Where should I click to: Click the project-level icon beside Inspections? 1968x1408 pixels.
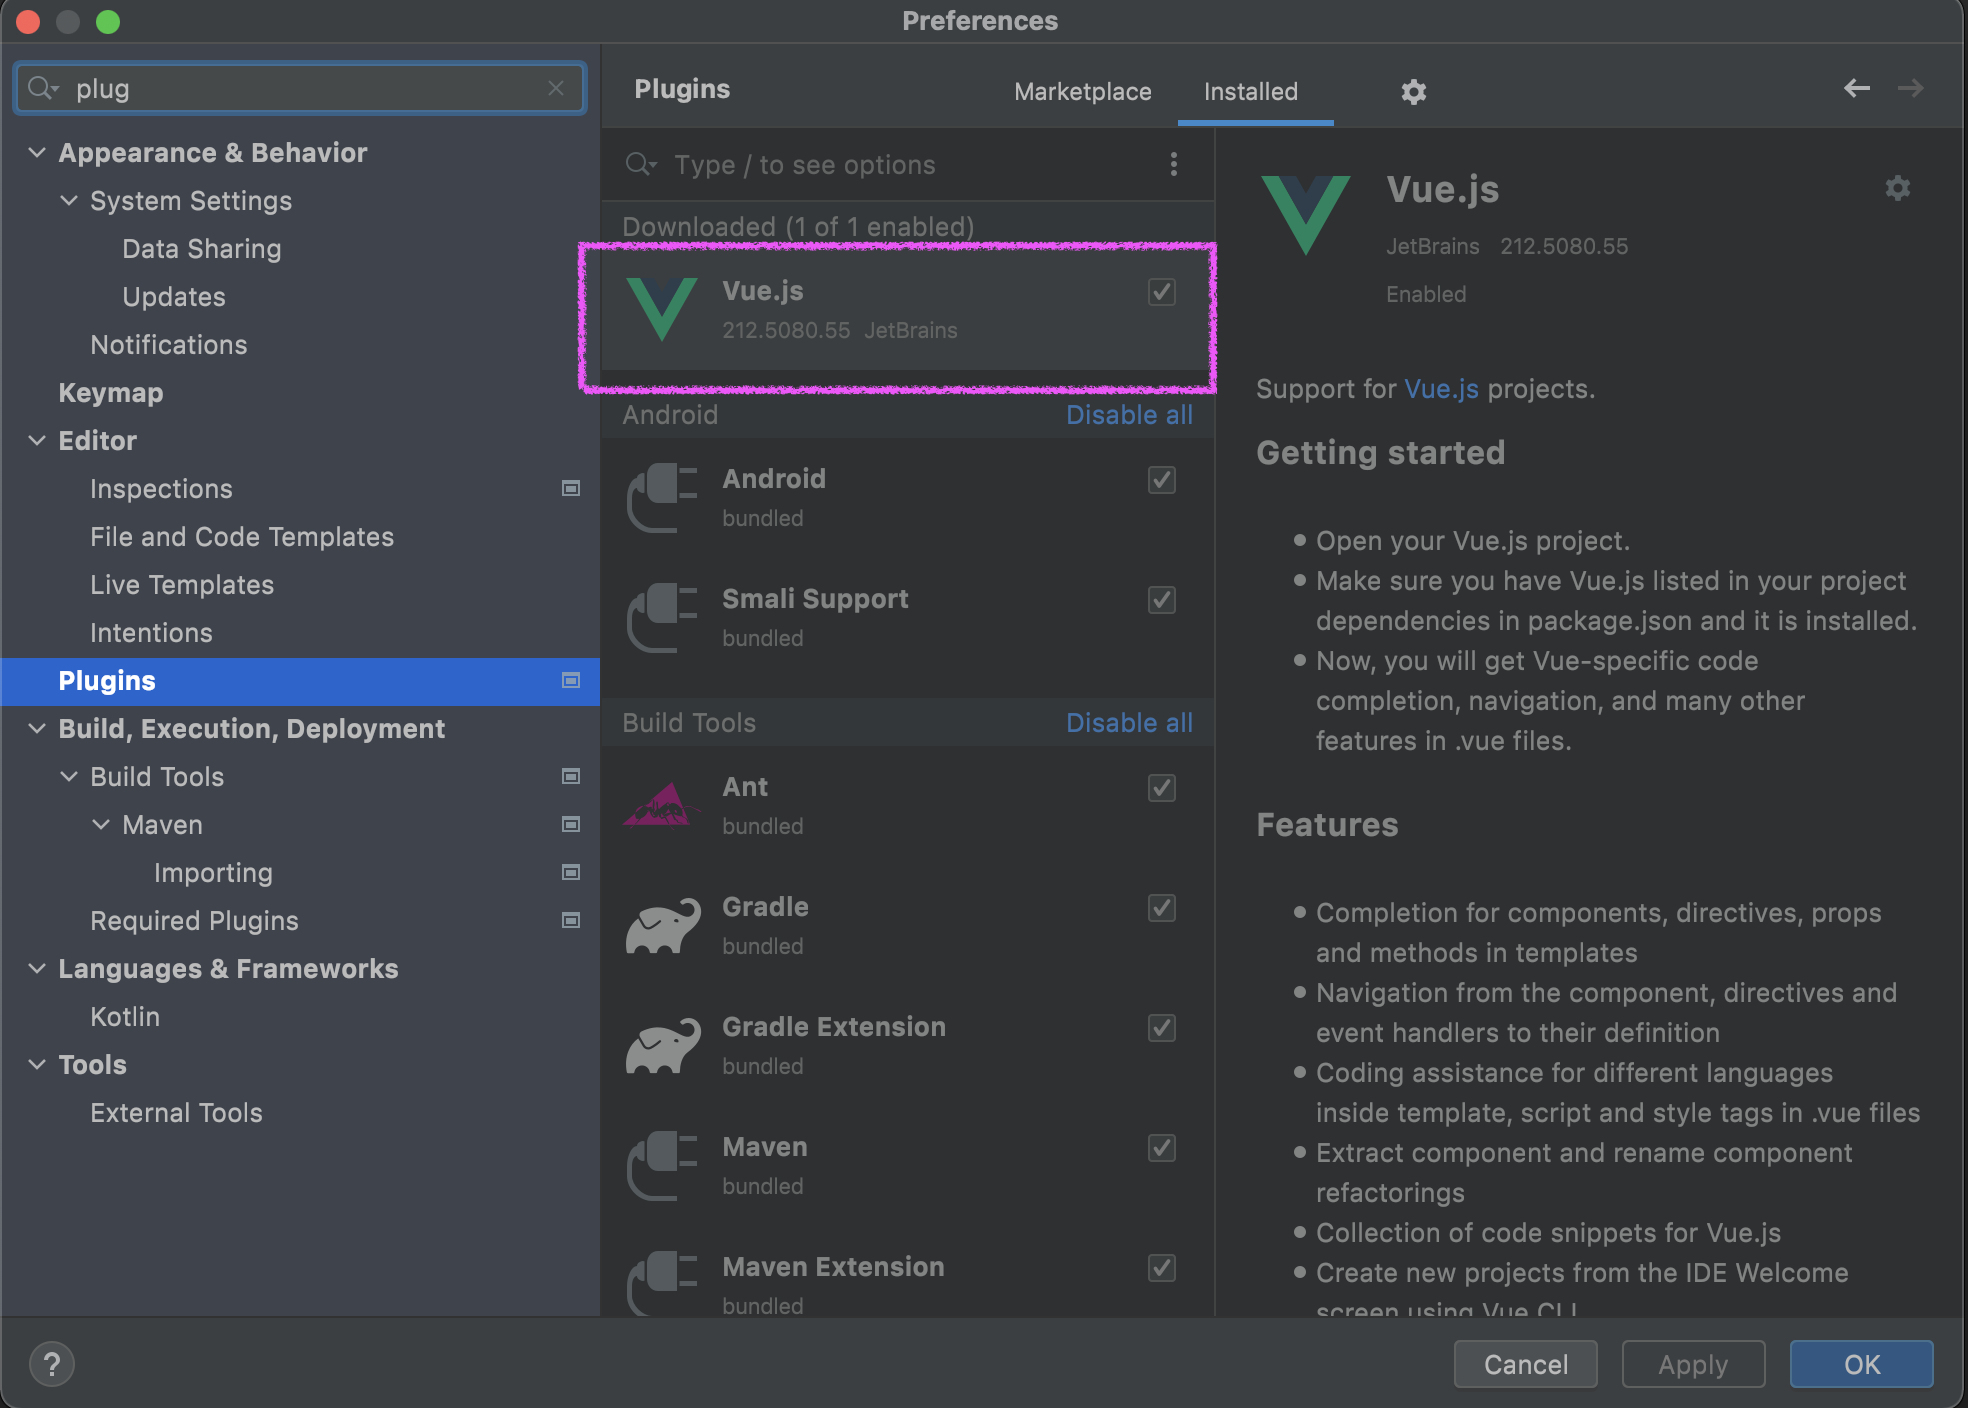click(x=571, y=488)
